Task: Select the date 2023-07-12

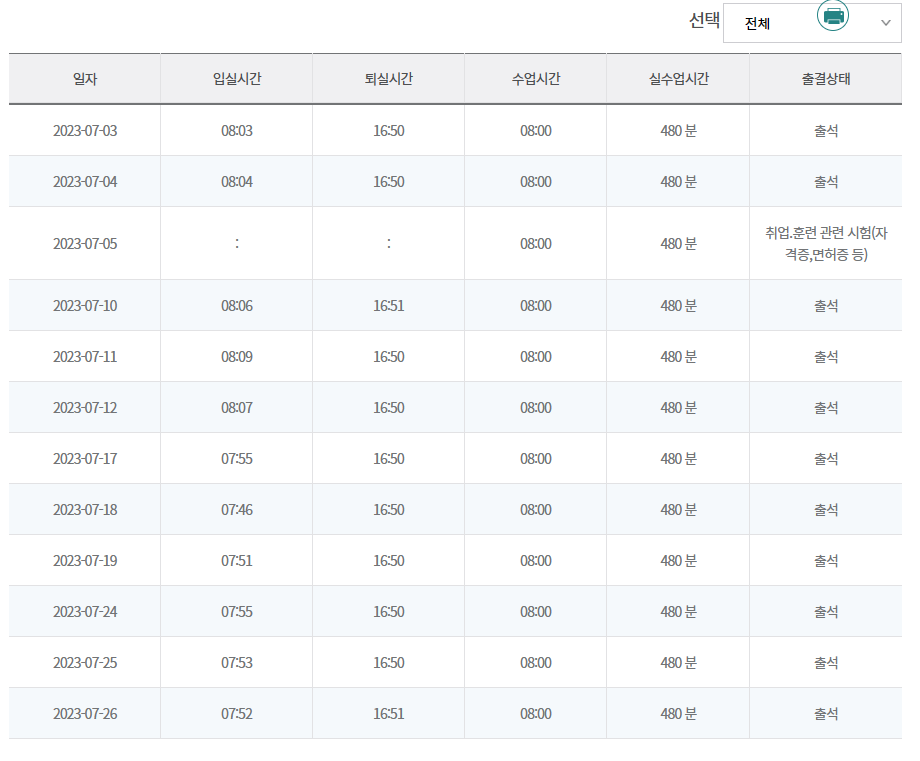Action: (85, 408)
